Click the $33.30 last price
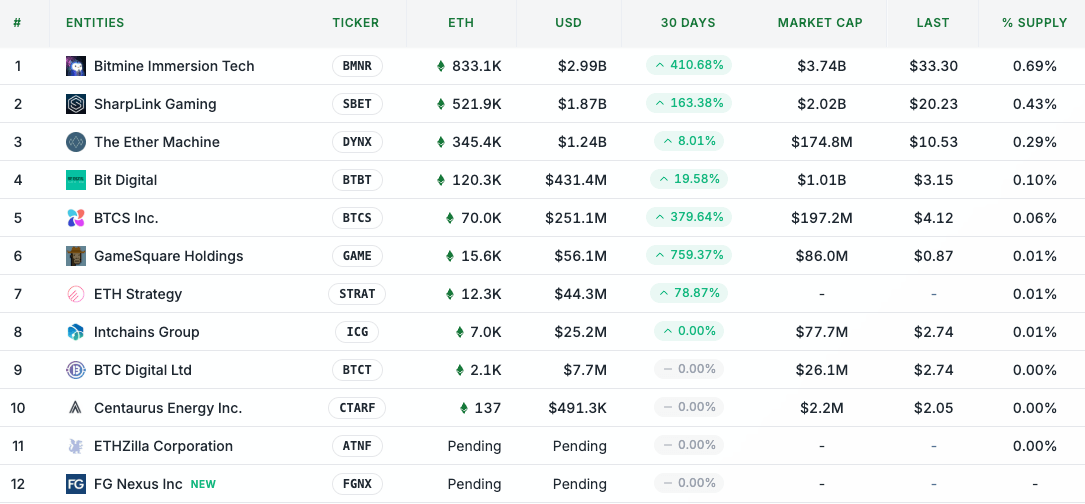The height and width of the screenshot is (504, 1085). click(x=933, y=66)
